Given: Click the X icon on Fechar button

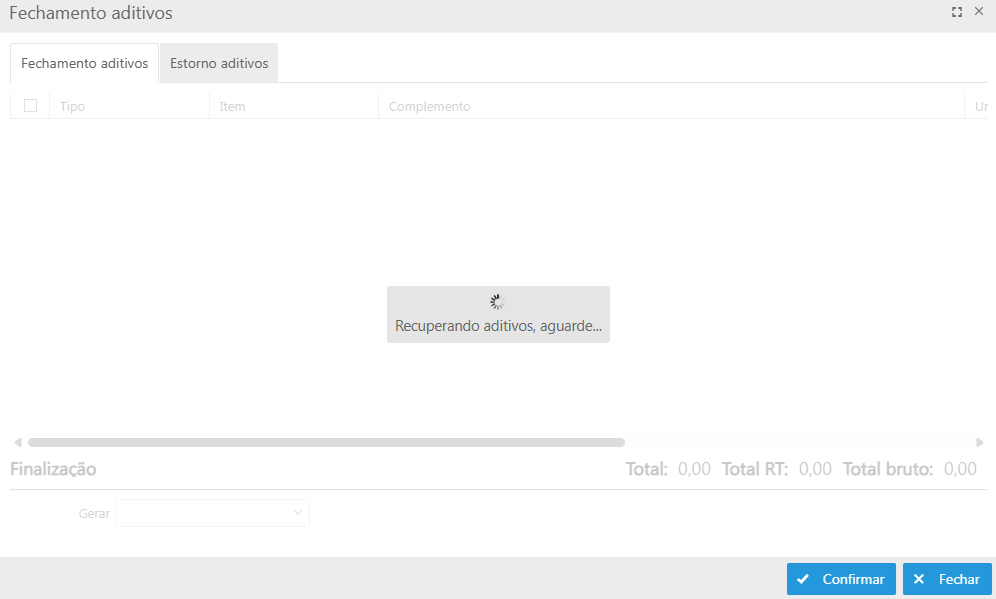Looking at the screenshot, I should tap(919, 579).
